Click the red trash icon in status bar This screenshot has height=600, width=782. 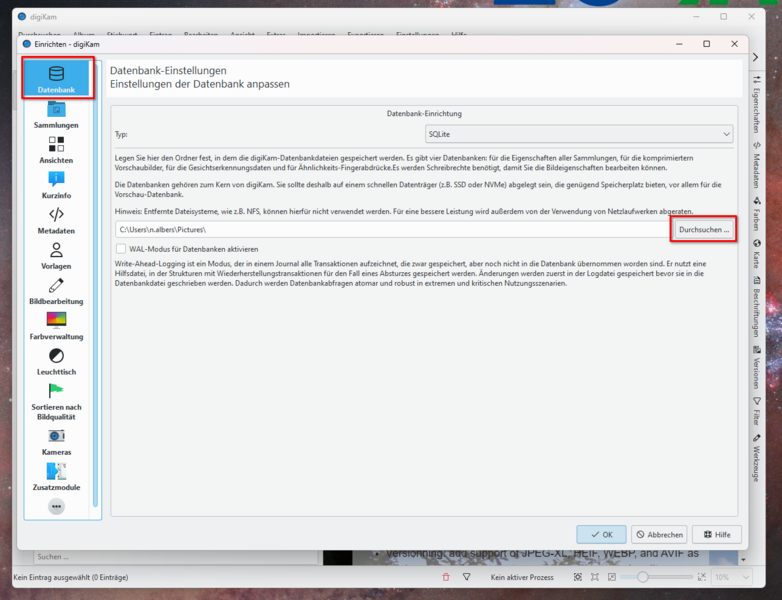[446, 577]
